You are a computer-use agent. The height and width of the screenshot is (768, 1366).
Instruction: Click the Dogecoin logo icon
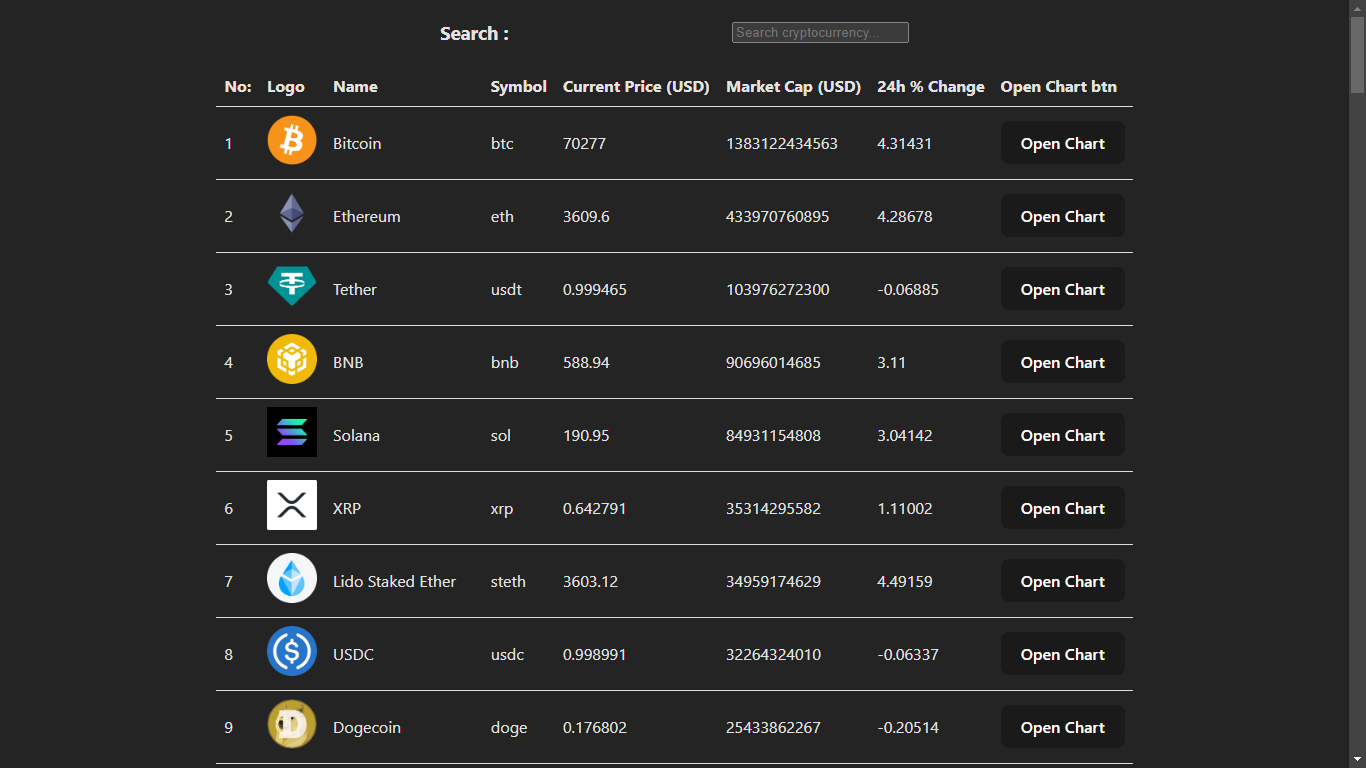pos(292,724)
